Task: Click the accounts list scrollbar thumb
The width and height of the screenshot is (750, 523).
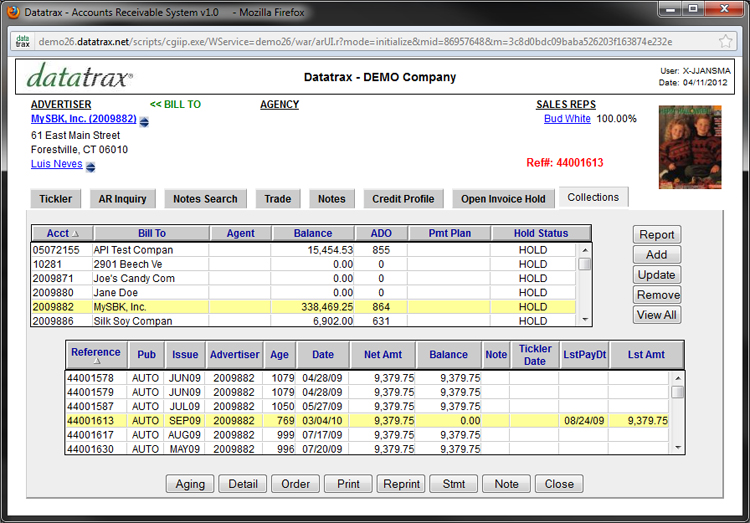Action: [x=585, y=264]
